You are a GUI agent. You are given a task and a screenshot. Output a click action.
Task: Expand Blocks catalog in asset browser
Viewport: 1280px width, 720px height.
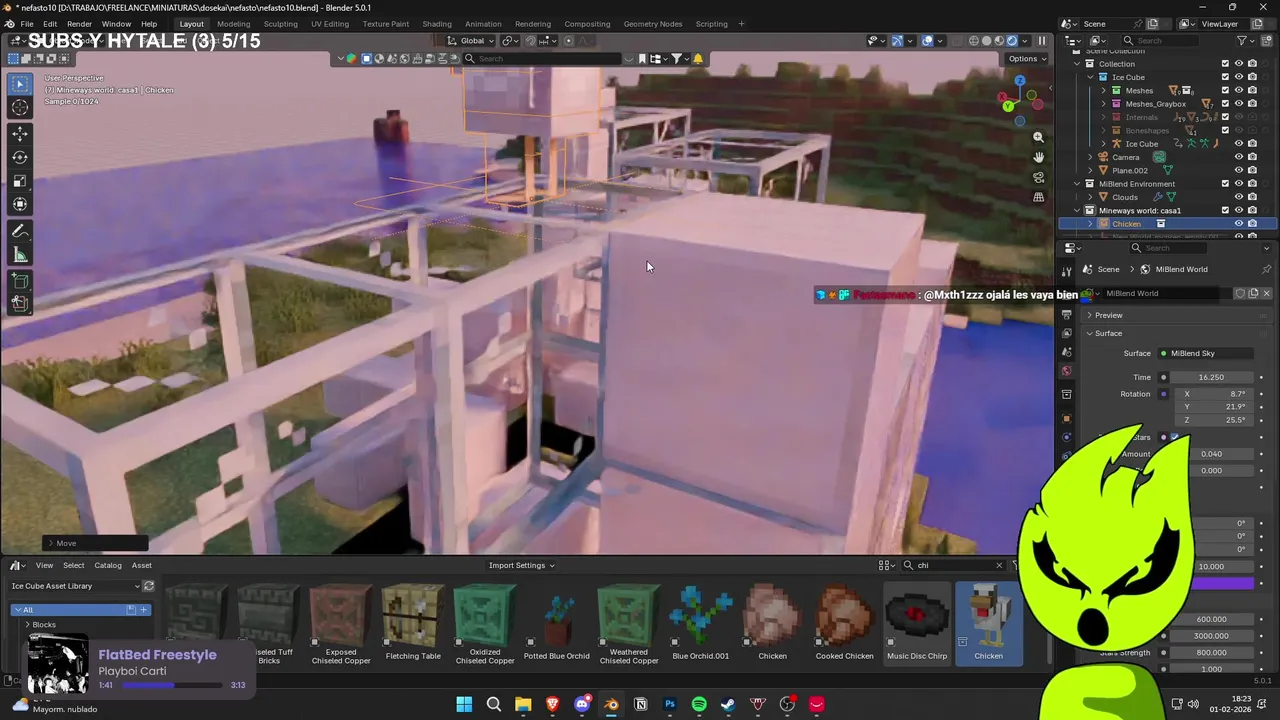click(27, 625)
